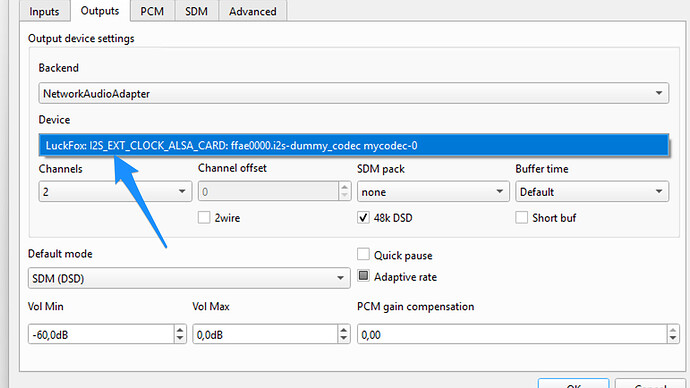This screenshot has height=388, width=690.
Task: Go to the Advanced tab
Action: click(x=253, y=11)
